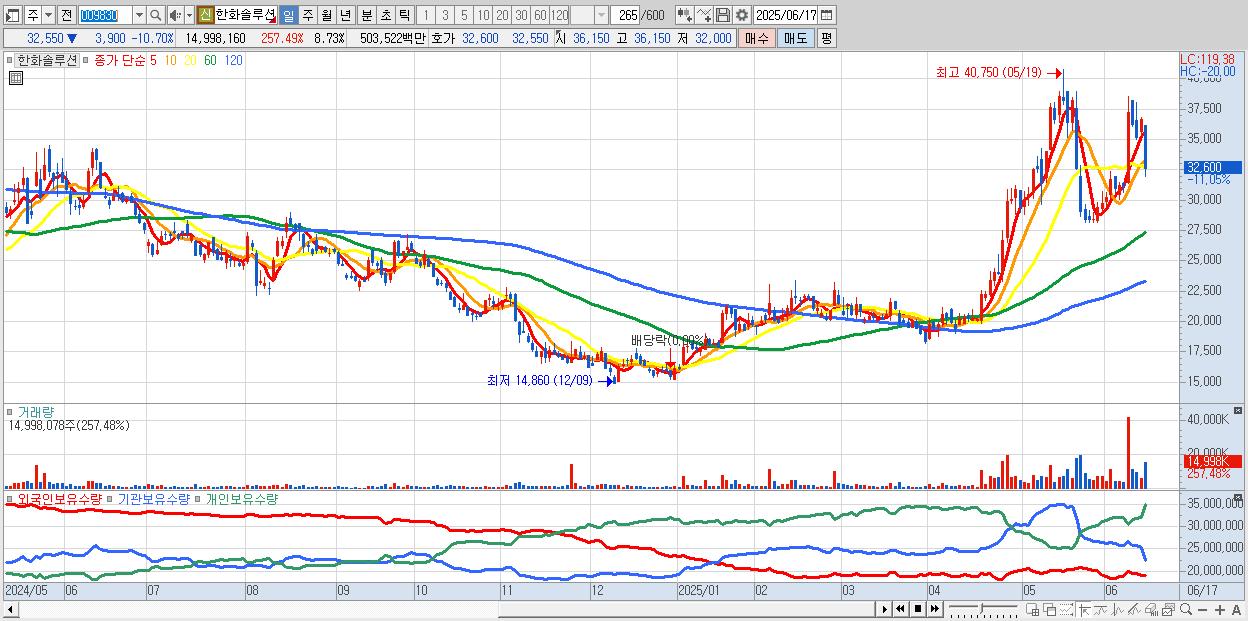Click the date field showing 2025/06/17
The height and width of the screenshot is (621, 1248).
786,15
